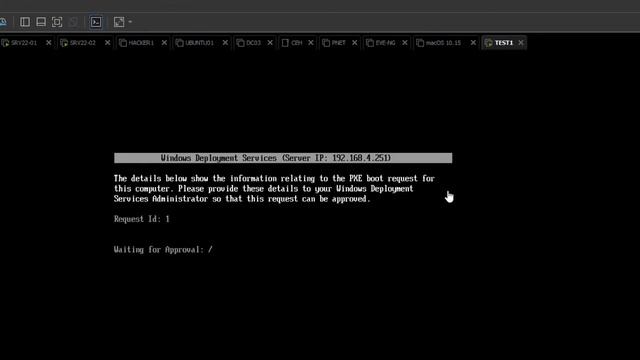Screen dimensions: 640x360
Task: Close the CEH tab
Action: point(311,43)
